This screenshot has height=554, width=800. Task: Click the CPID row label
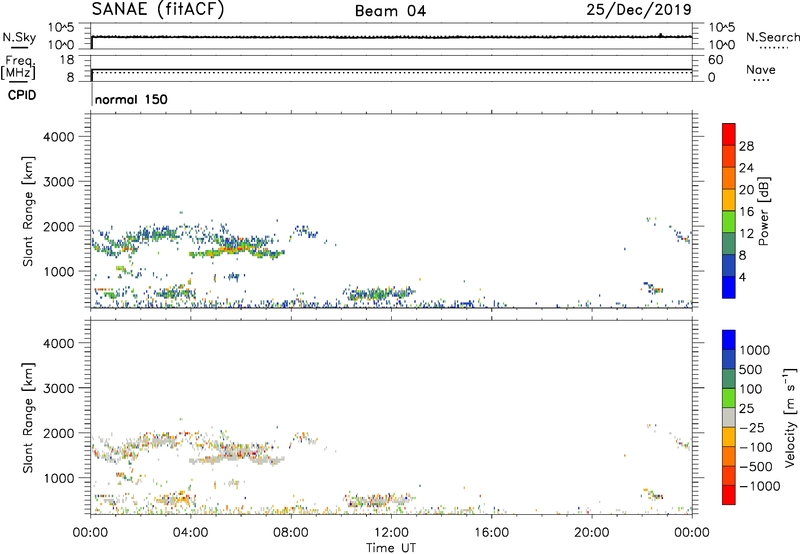[x=22, y=95]
